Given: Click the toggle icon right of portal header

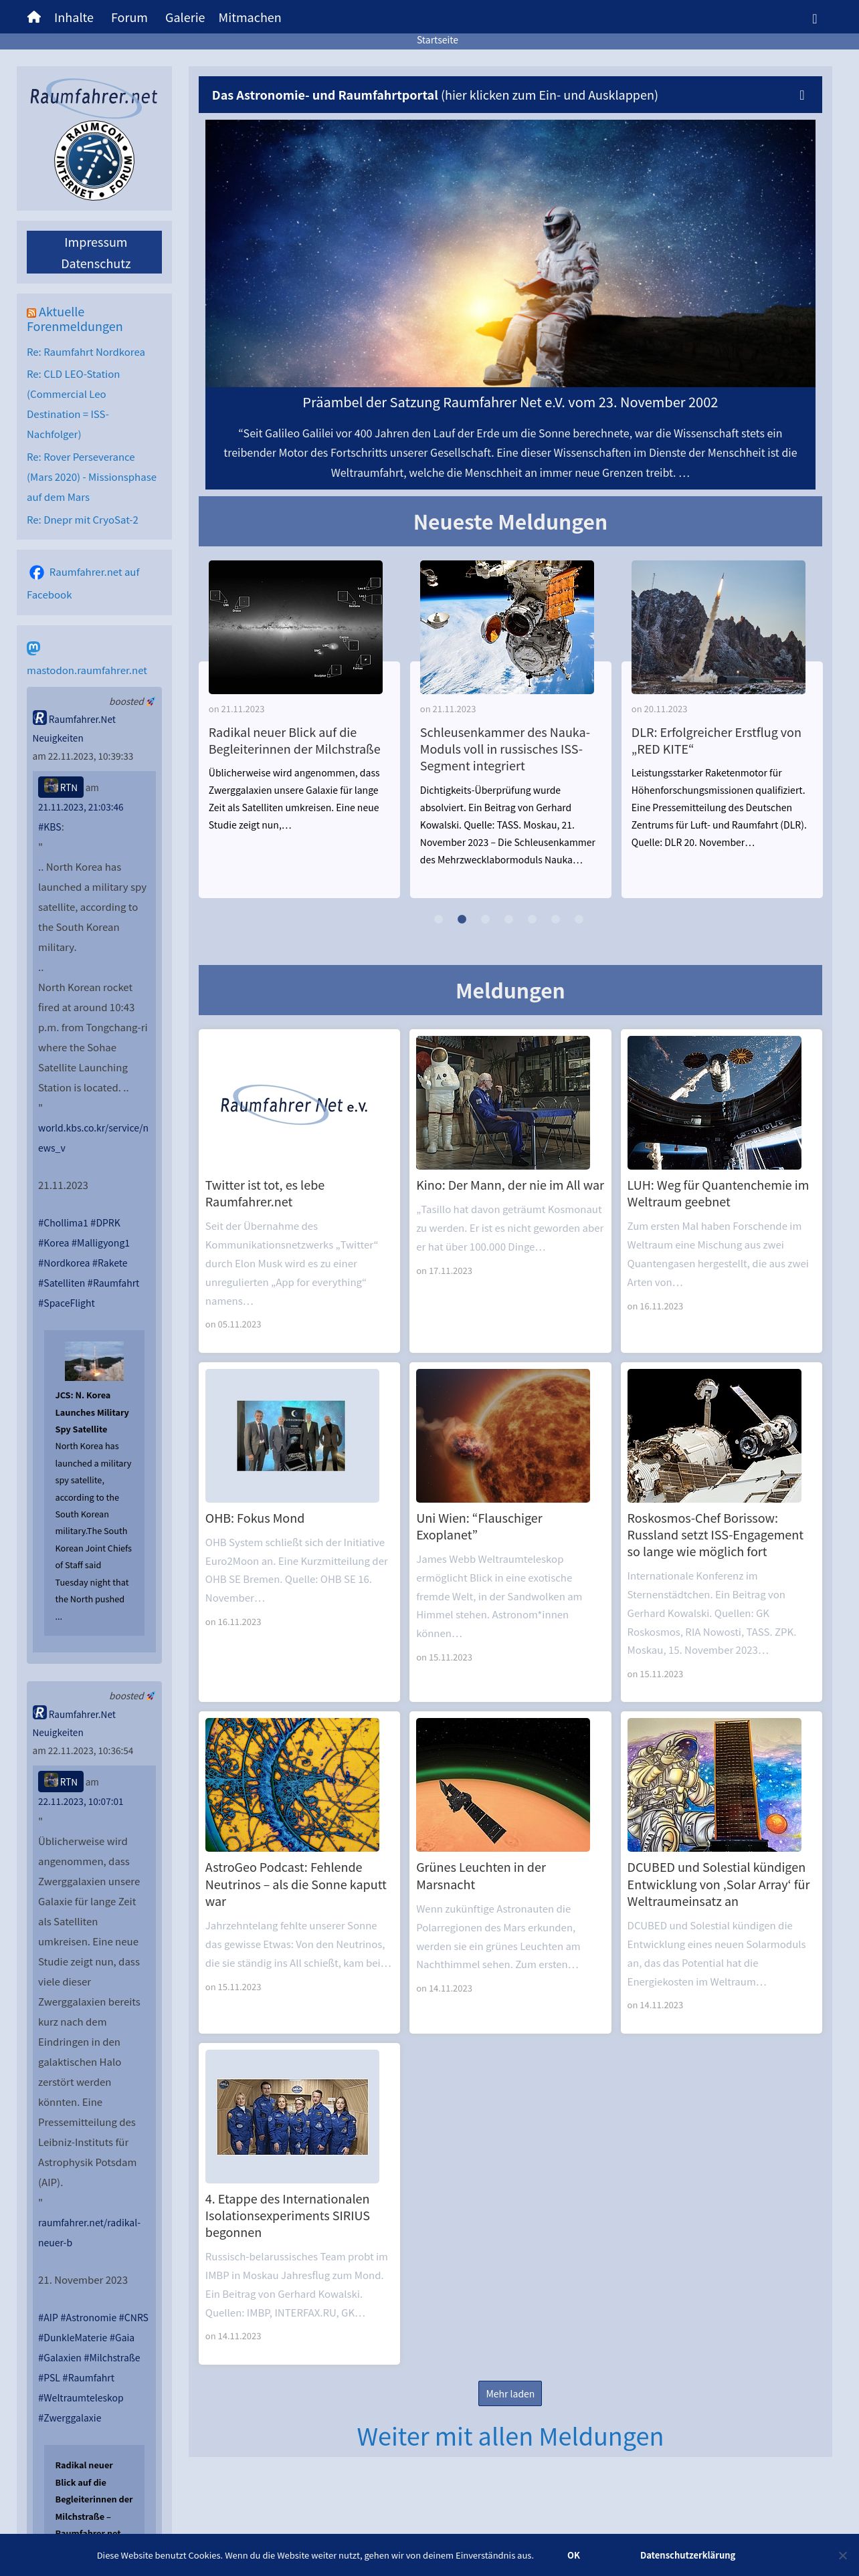Looking at the screenshot, I should pyautogui.click(x=801, y=95).
